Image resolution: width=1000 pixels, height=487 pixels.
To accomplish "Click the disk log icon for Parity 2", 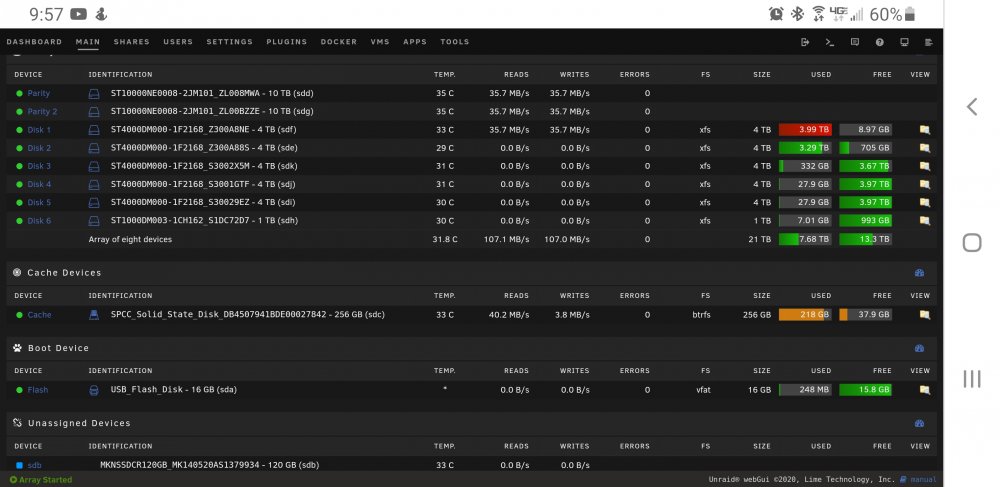I will (94, 112).
